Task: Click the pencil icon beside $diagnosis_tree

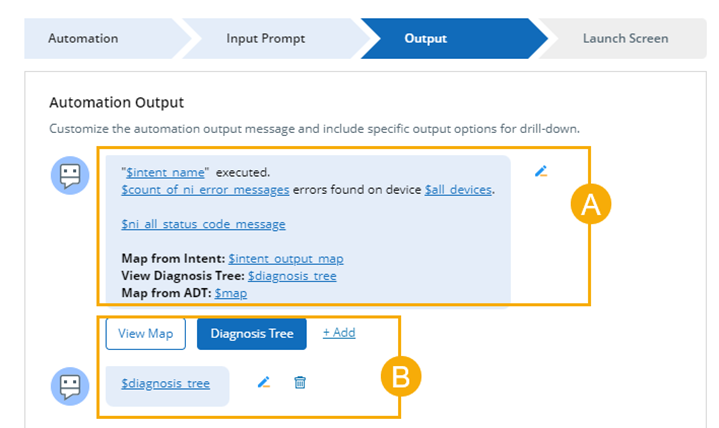Action: (264, 382)
